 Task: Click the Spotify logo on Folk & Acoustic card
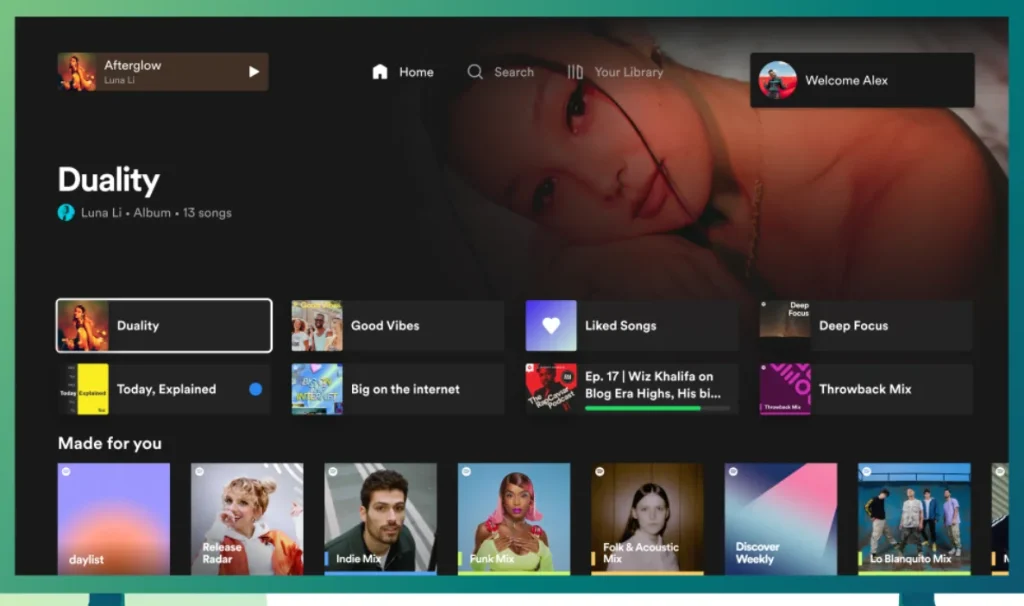click(600, 471)
